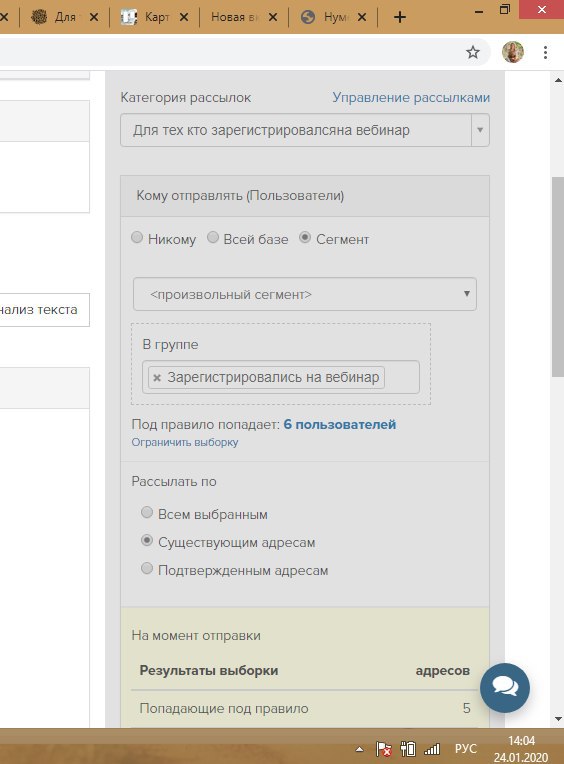Show hidden tray icons arrow

point(359,749)
